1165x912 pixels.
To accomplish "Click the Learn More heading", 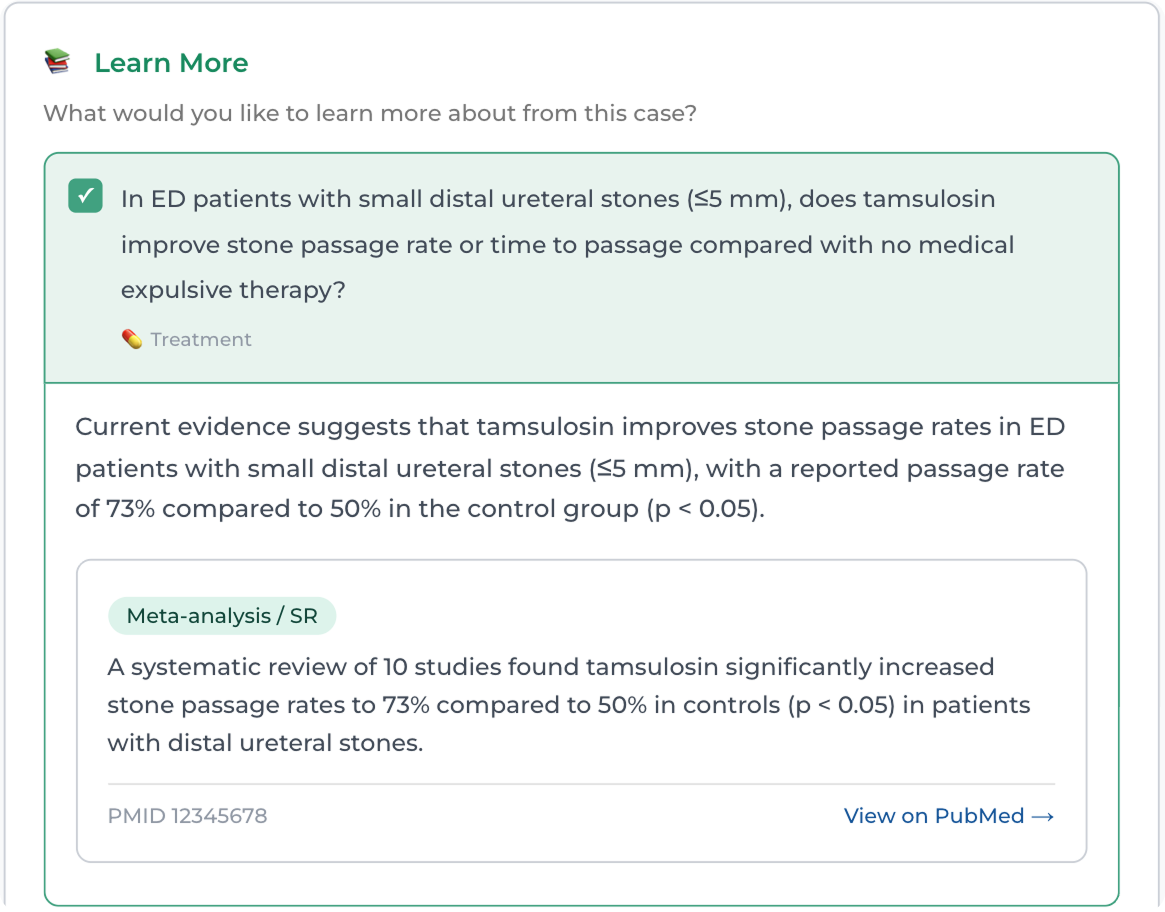I will (171, 63).
